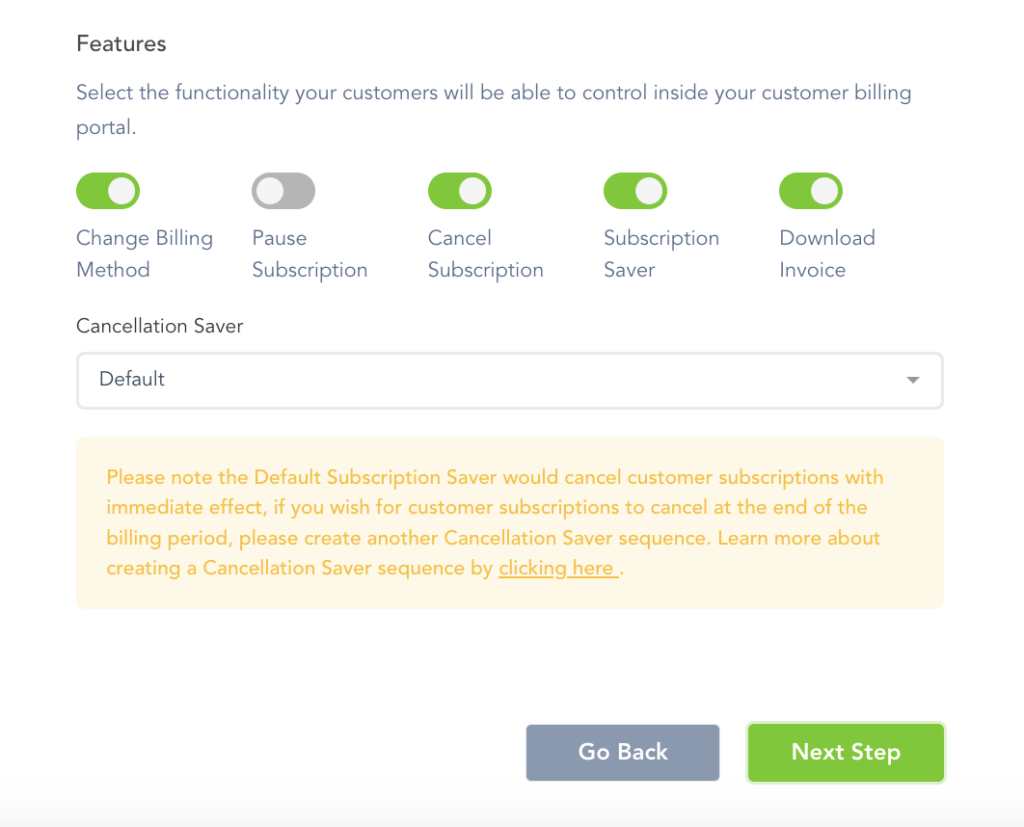Disable the Download Invoice toggle
The height and width of the screenshot is (827, 1024).
click(x=811, y=190)
